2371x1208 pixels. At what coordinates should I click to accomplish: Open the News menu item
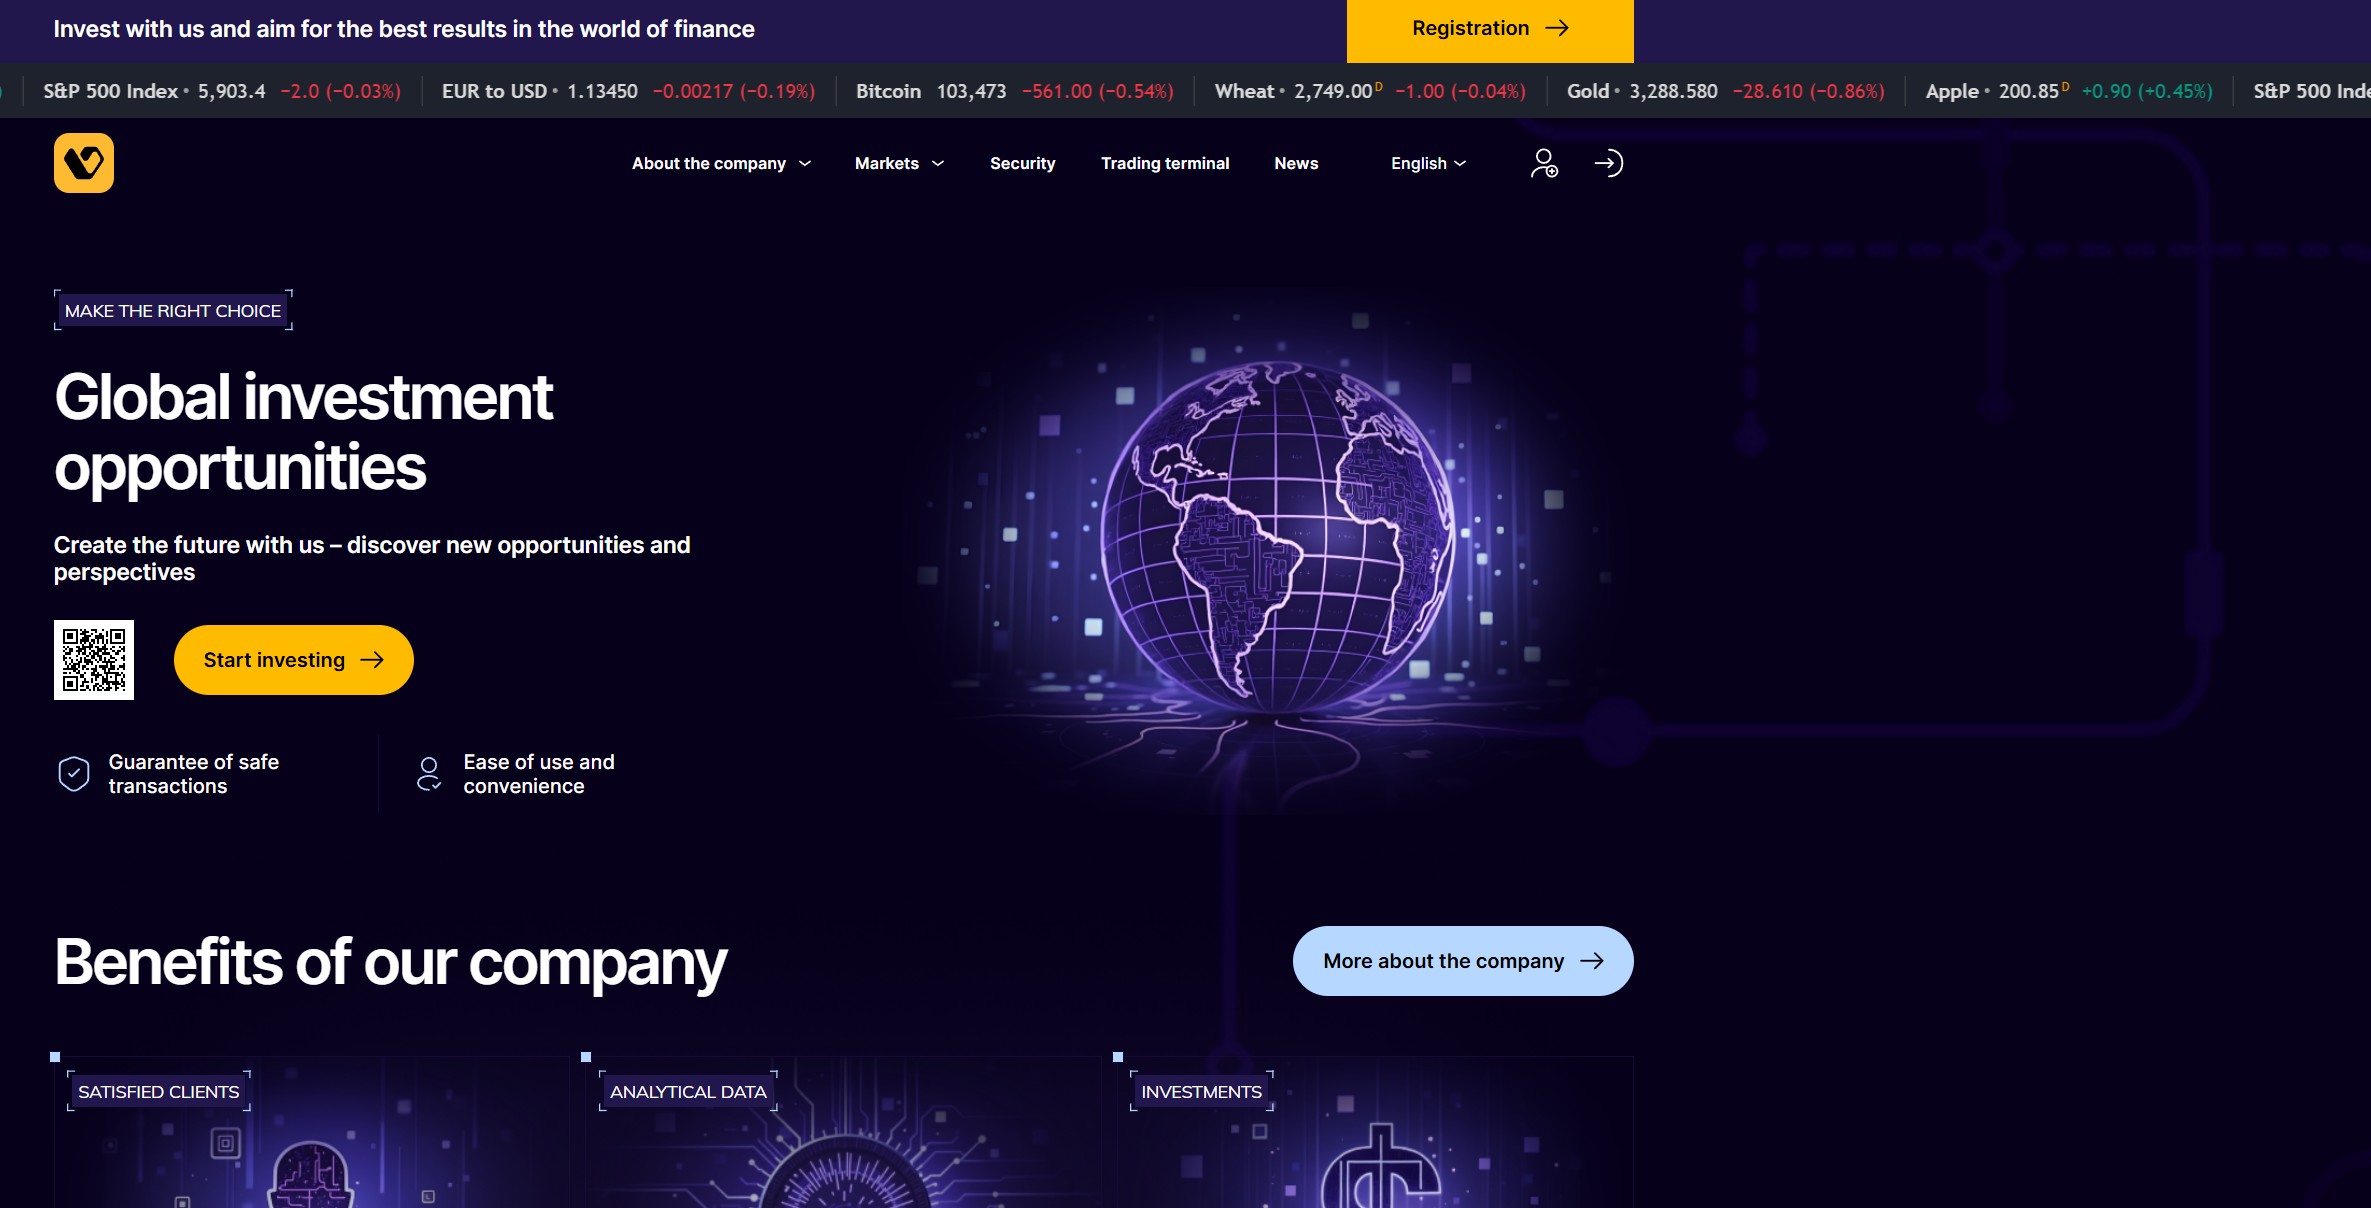point(1296,163)
